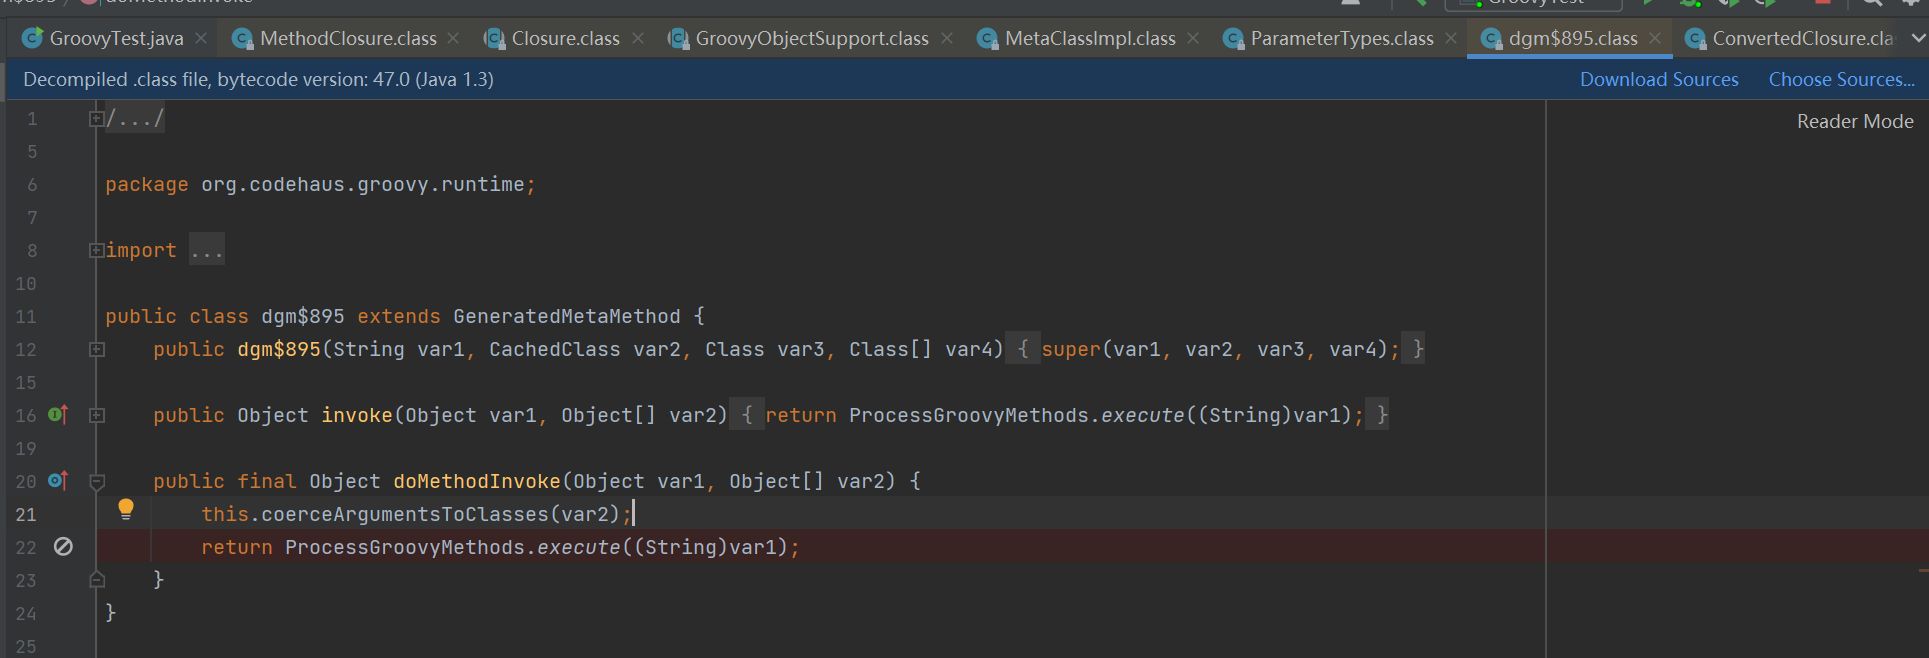This screenshot has width=1929, height=658.
Task: Open the yellow lightbulb intention on line 21
Action: [126, 509]
